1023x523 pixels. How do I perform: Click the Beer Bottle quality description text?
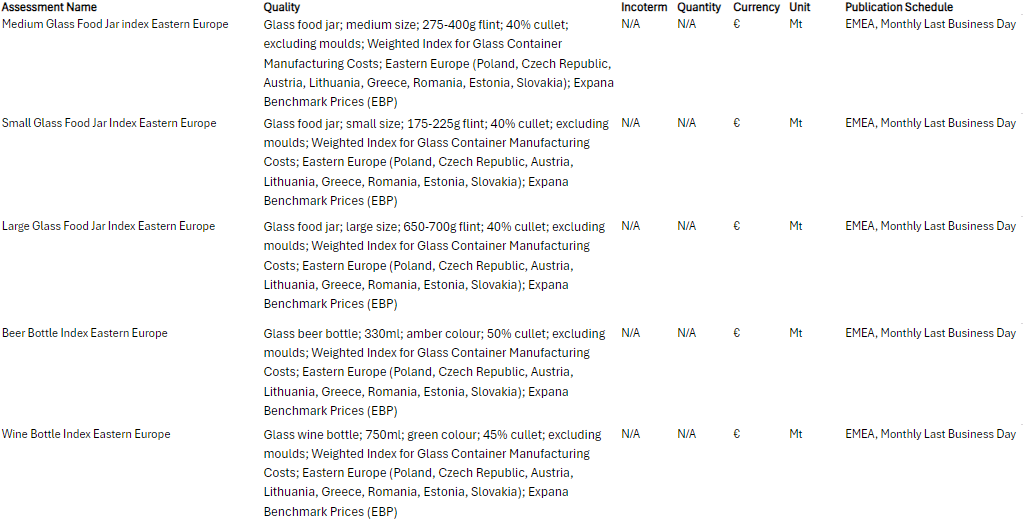[x=435, y=372]
